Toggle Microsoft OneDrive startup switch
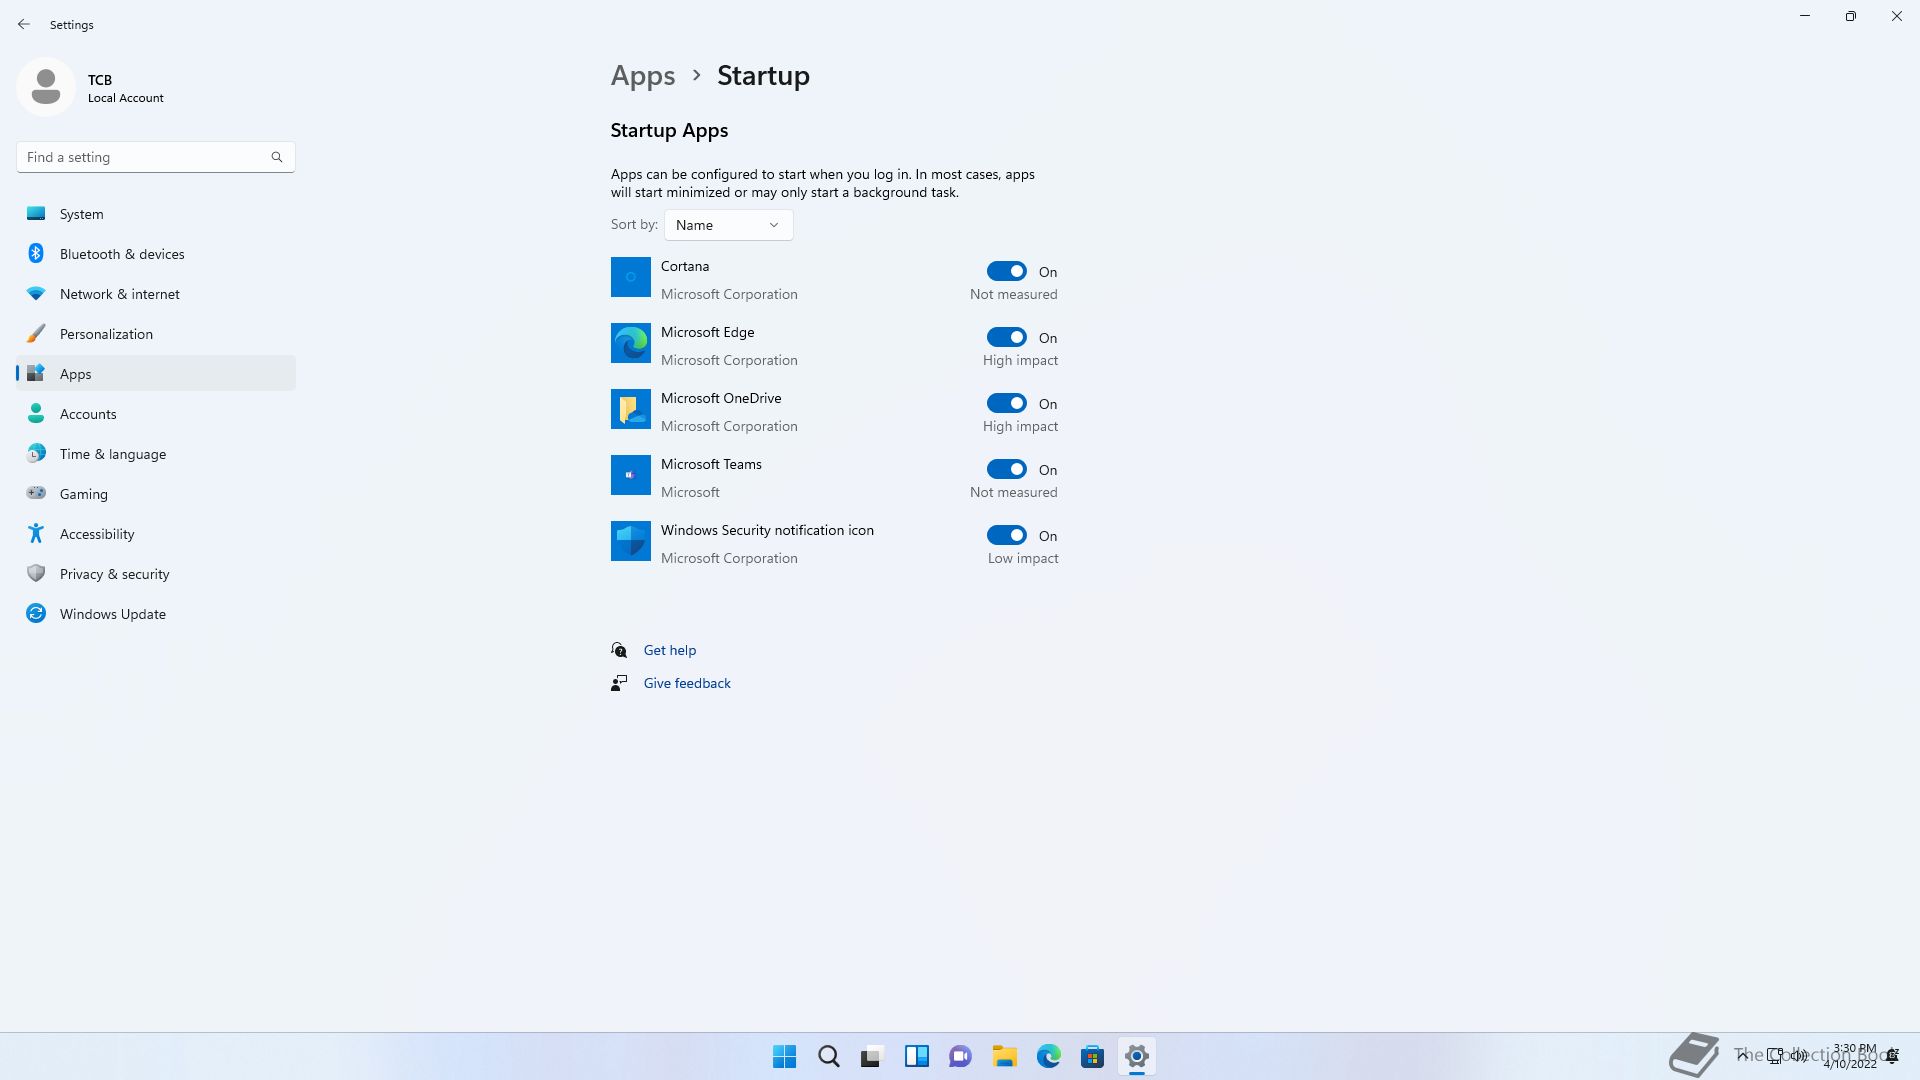The image size is (1920, 1080). coord(1006,403)
